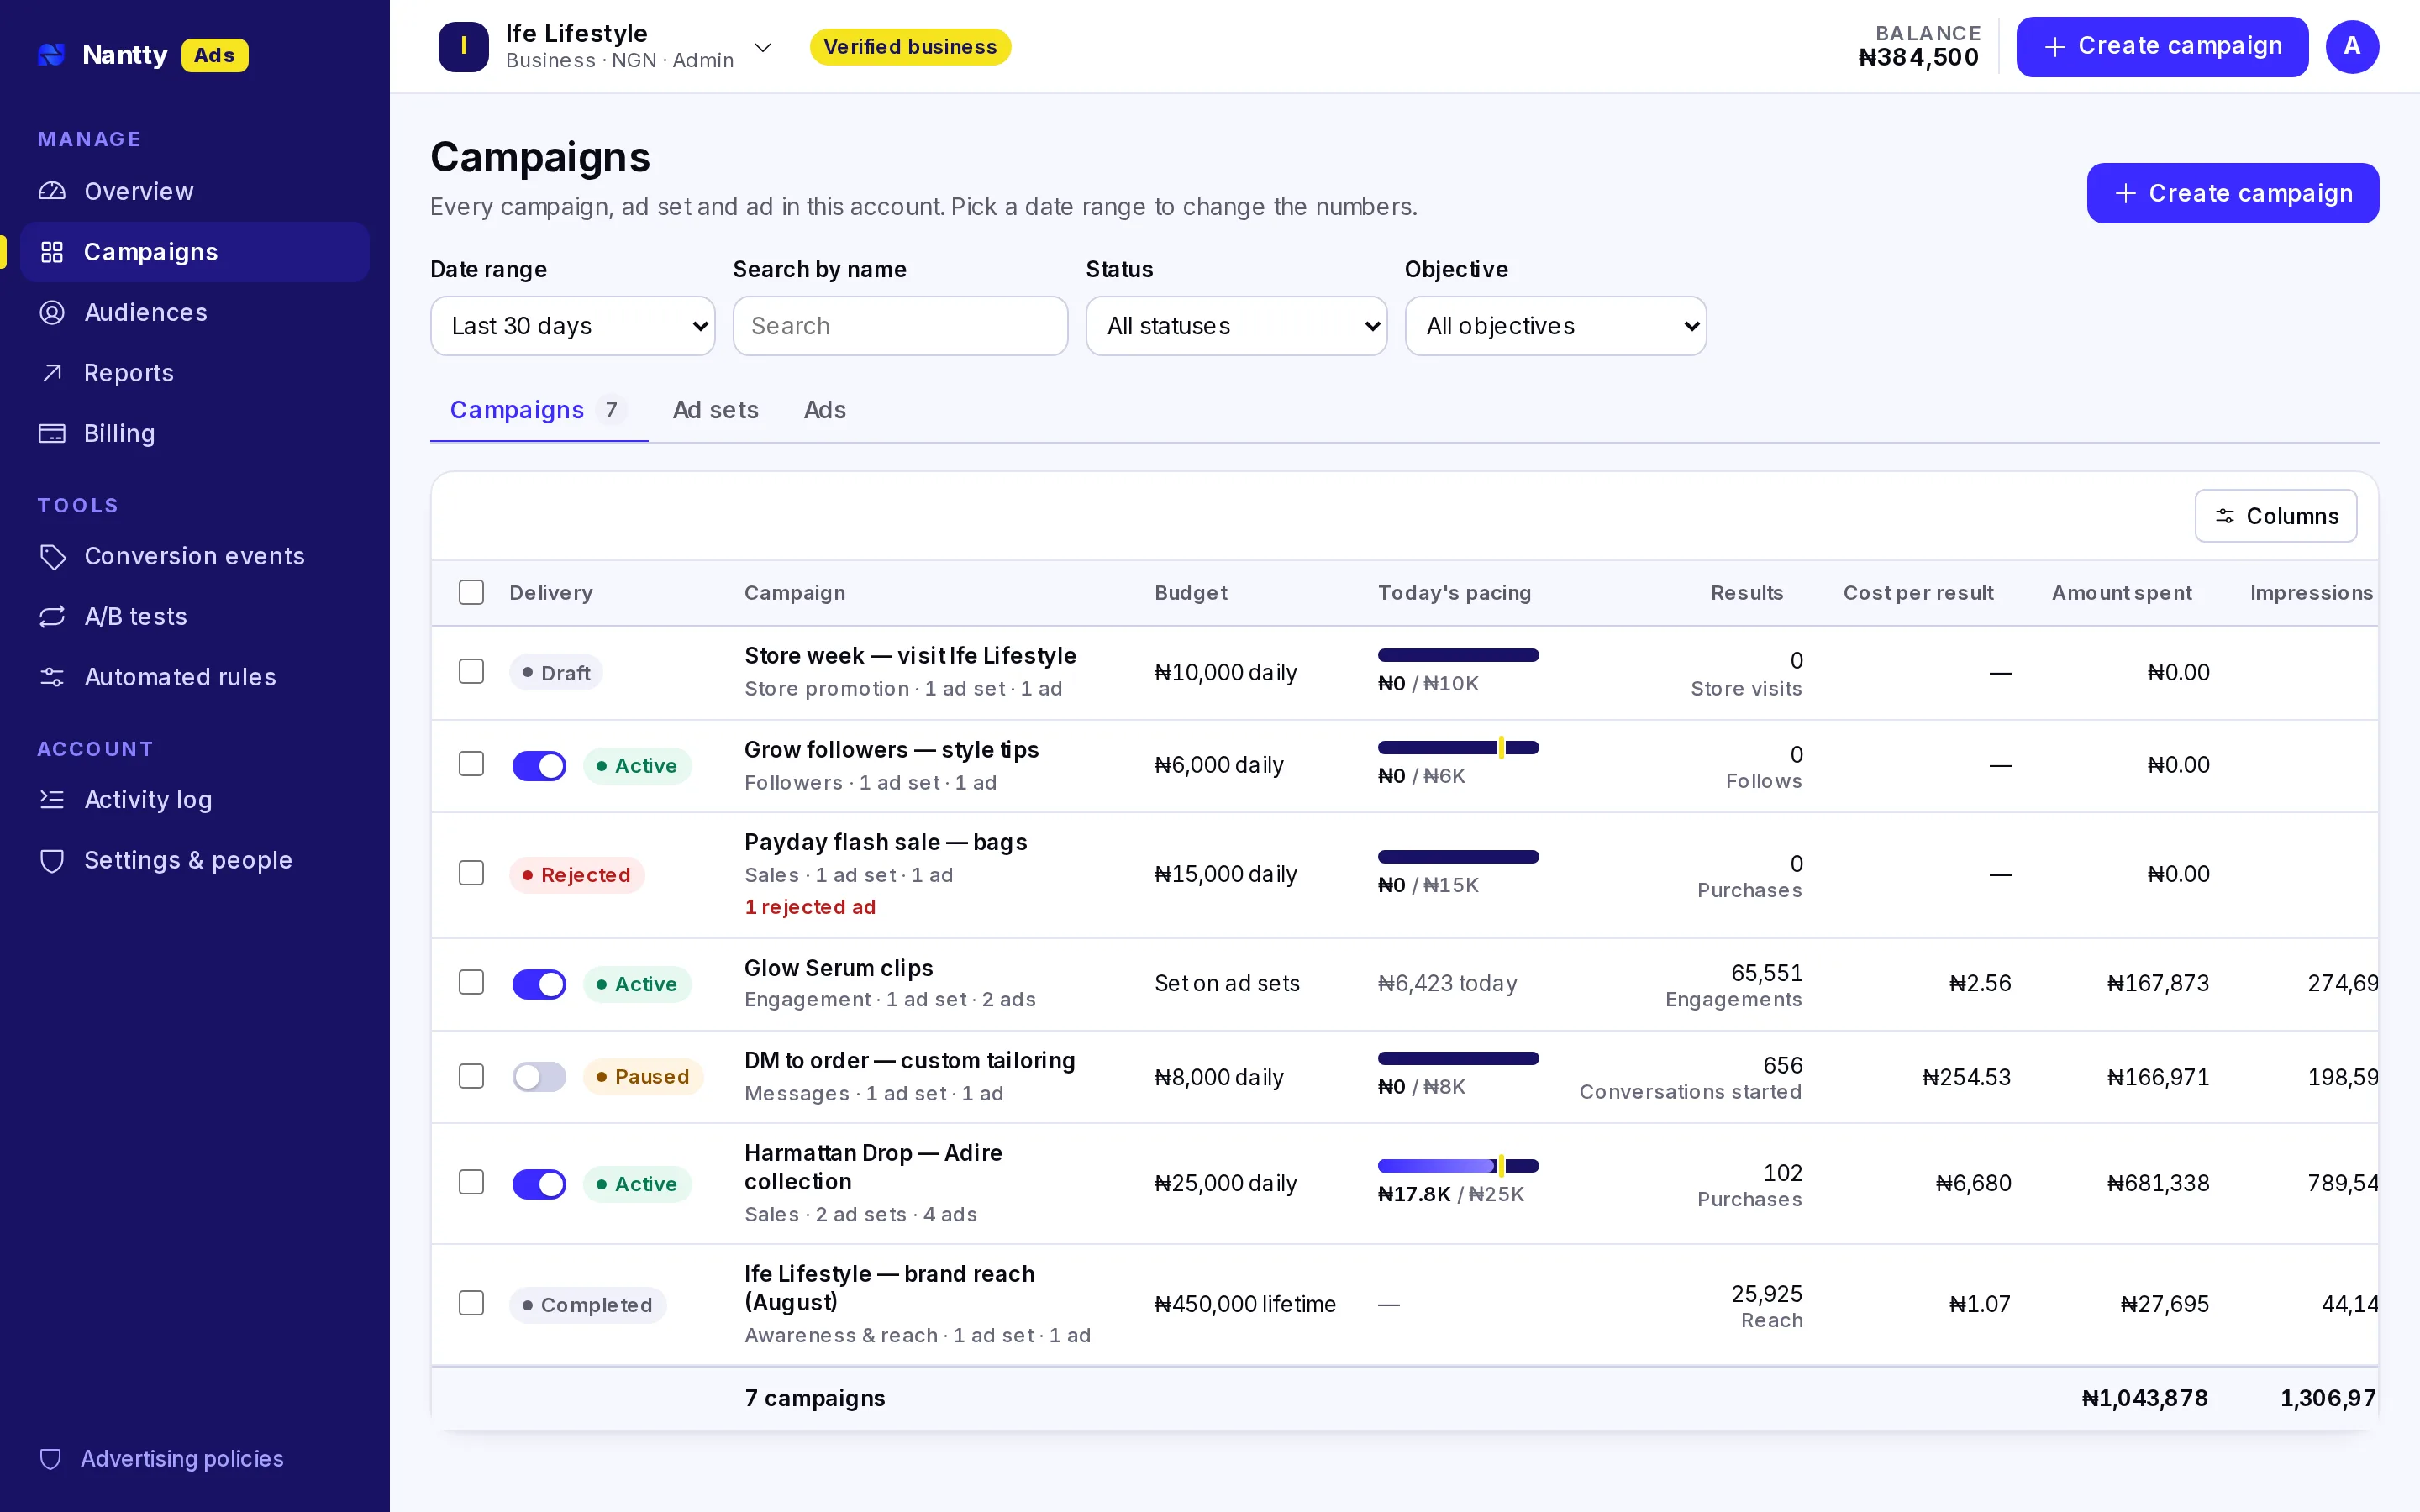Click the Nantty logo icon
This screenshot has height=1512, width=2420.
[x=51, y=55]
